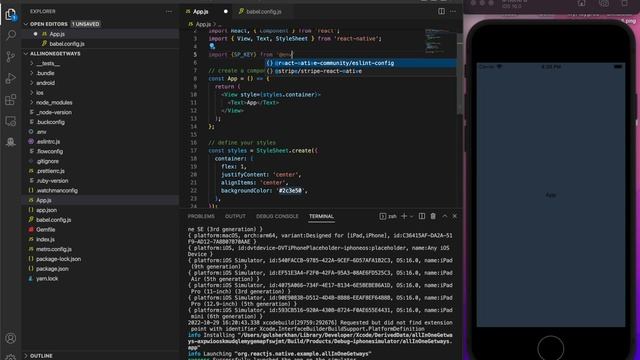Open the Output panel tab
This screenshot has height=360, width=640.
[x=235, y=216]
